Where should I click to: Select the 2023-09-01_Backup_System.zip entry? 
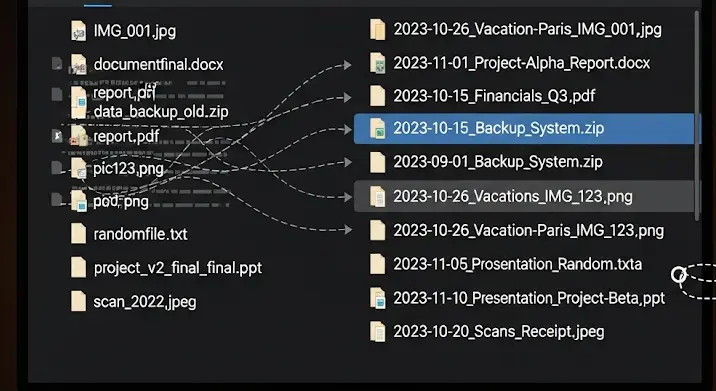(x=497, y=162)
